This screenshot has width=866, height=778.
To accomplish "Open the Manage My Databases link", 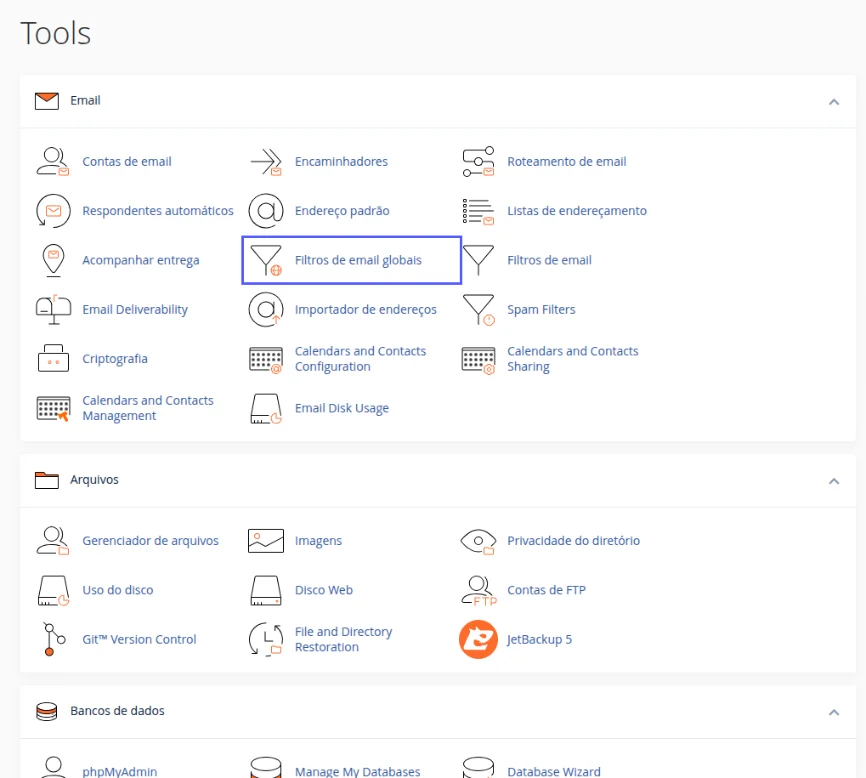I will tap(357, 771).
